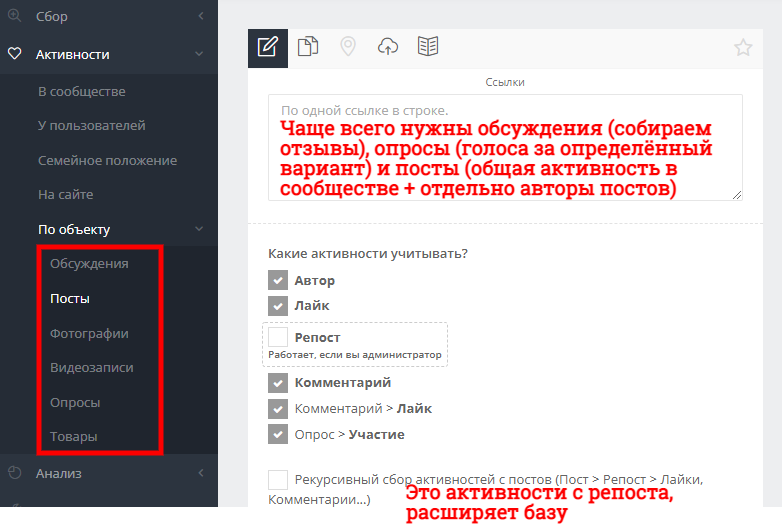Select Посты in the sidebar
Viewport: 782px width, 524px height.
pyautogui.click(x=70, y=299)
